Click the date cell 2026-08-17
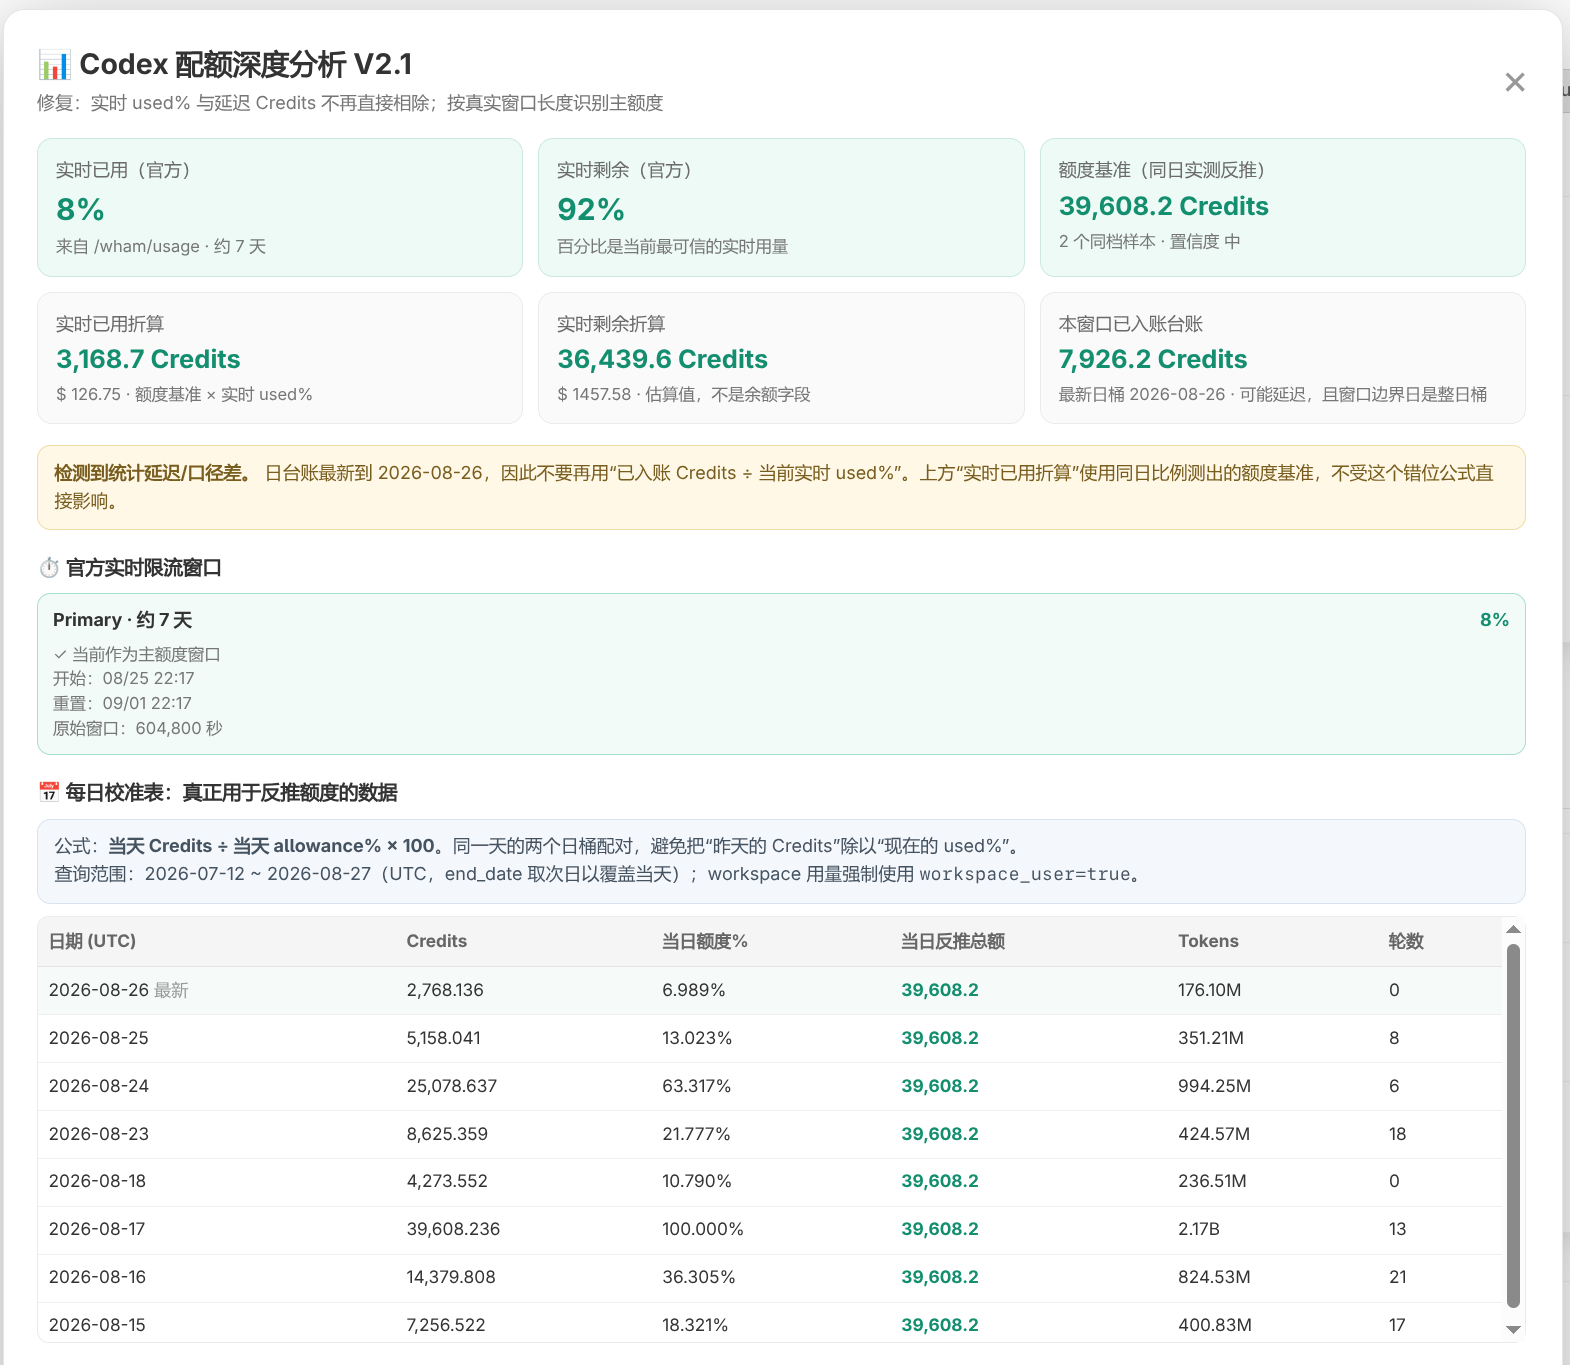 click(x=98, y=1229)
